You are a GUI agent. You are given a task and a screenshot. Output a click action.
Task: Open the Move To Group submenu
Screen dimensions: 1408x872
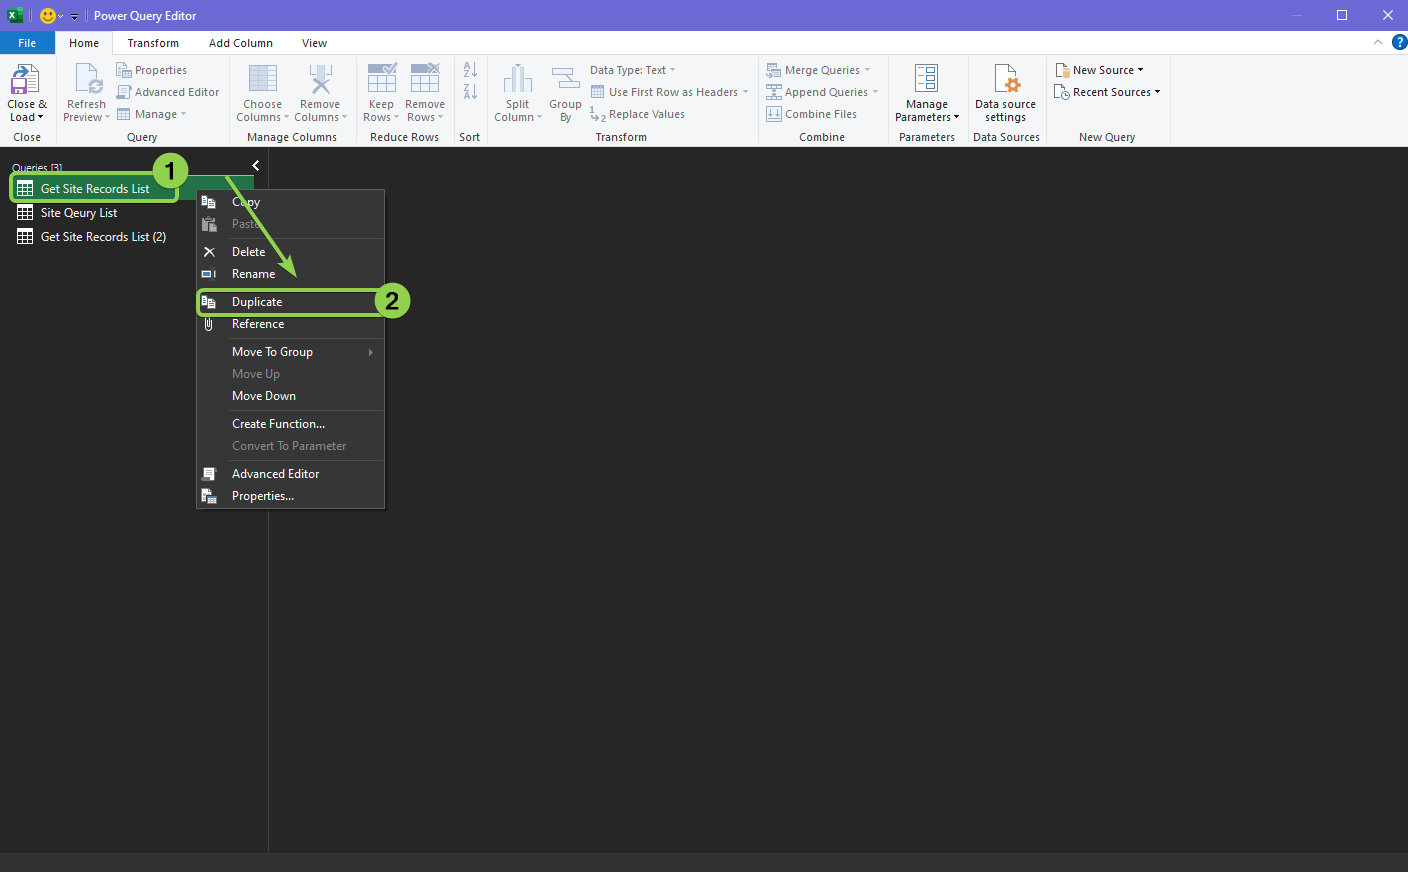(x=290, y=352)
